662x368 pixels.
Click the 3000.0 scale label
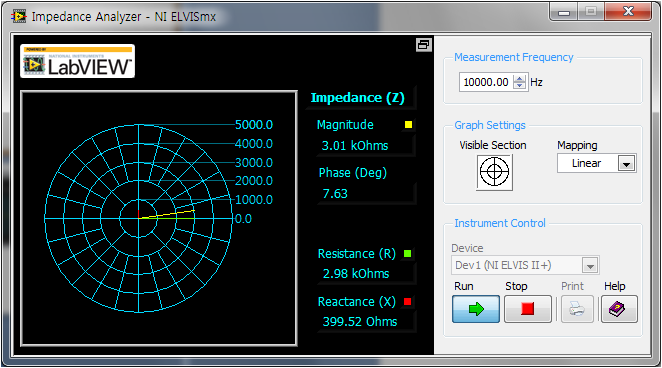tap(254, 162)
